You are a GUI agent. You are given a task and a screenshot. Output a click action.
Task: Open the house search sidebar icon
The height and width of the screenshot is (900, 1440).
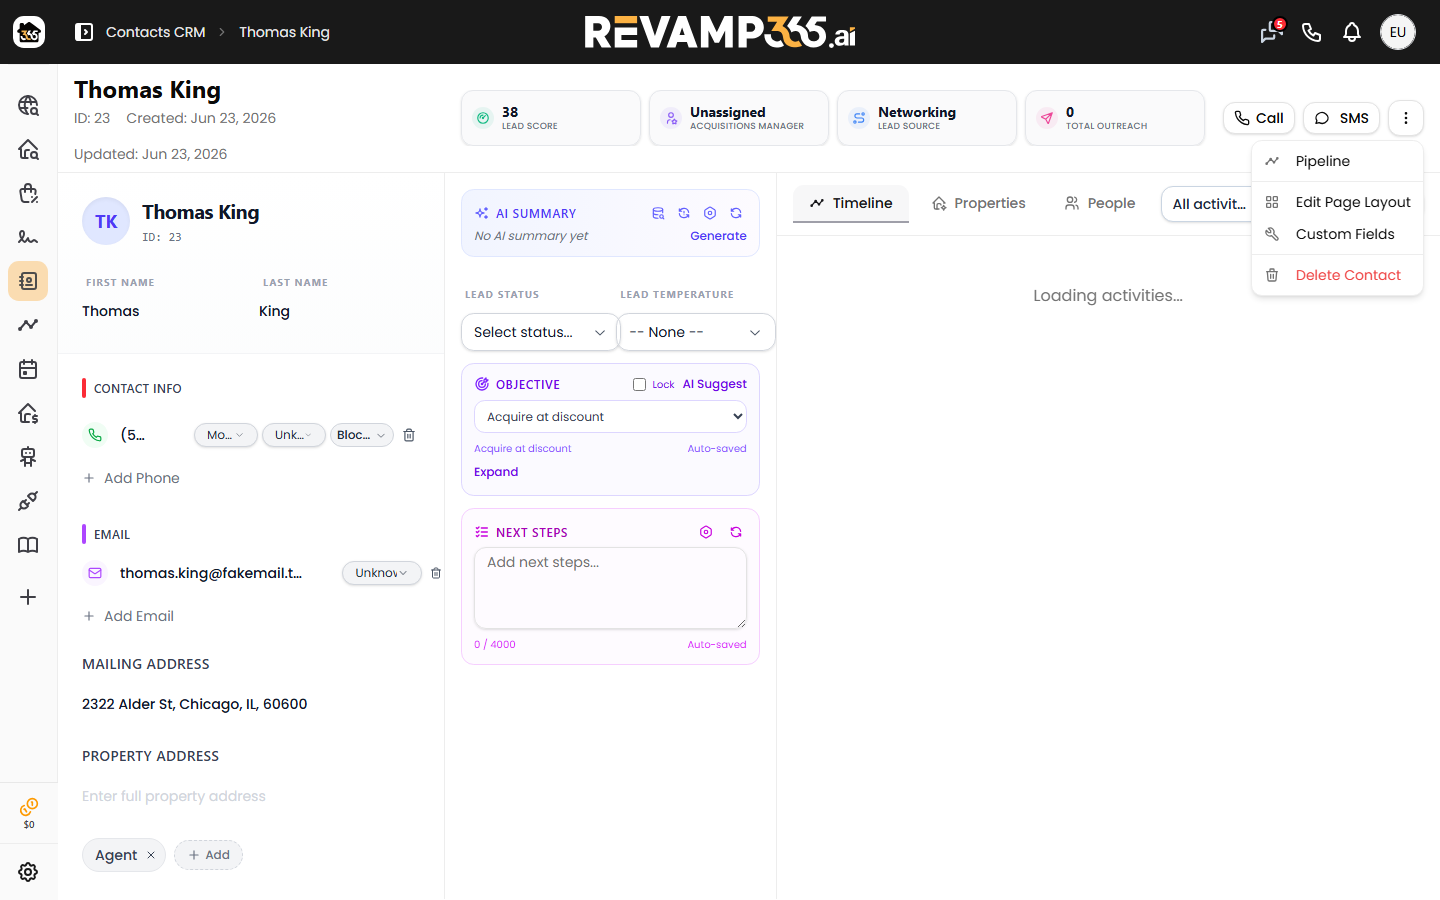(x=28, y=149)
